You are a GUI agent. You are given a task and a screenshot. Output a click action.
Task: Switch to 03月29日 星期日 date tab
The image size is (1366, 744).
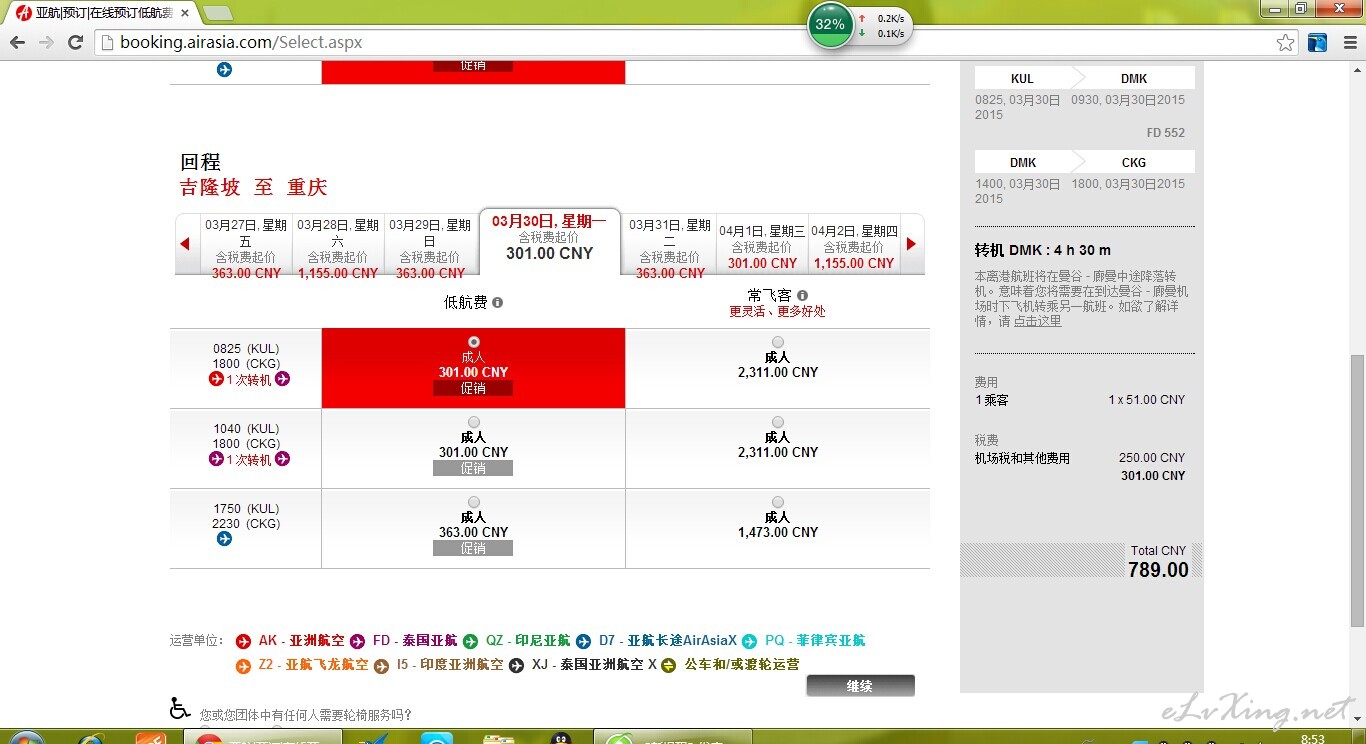pyautogui.click(x=430, y=246)
